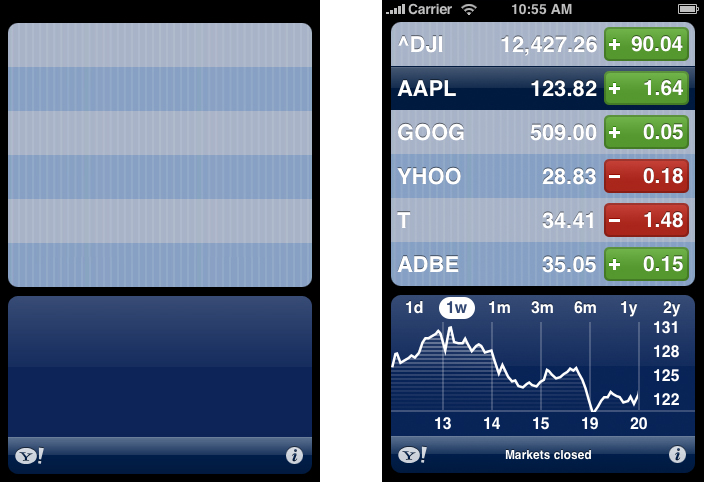
Task: Toggle the green +90.04 change badge
Action: pos(646,44)
